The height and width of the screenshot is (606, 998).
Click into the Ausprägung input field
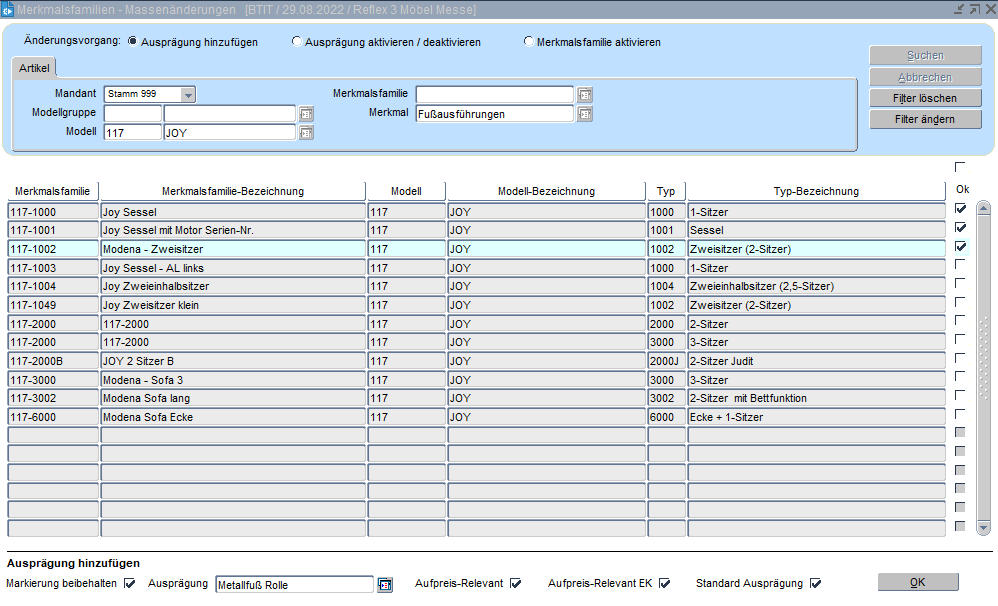coord(294,585)
